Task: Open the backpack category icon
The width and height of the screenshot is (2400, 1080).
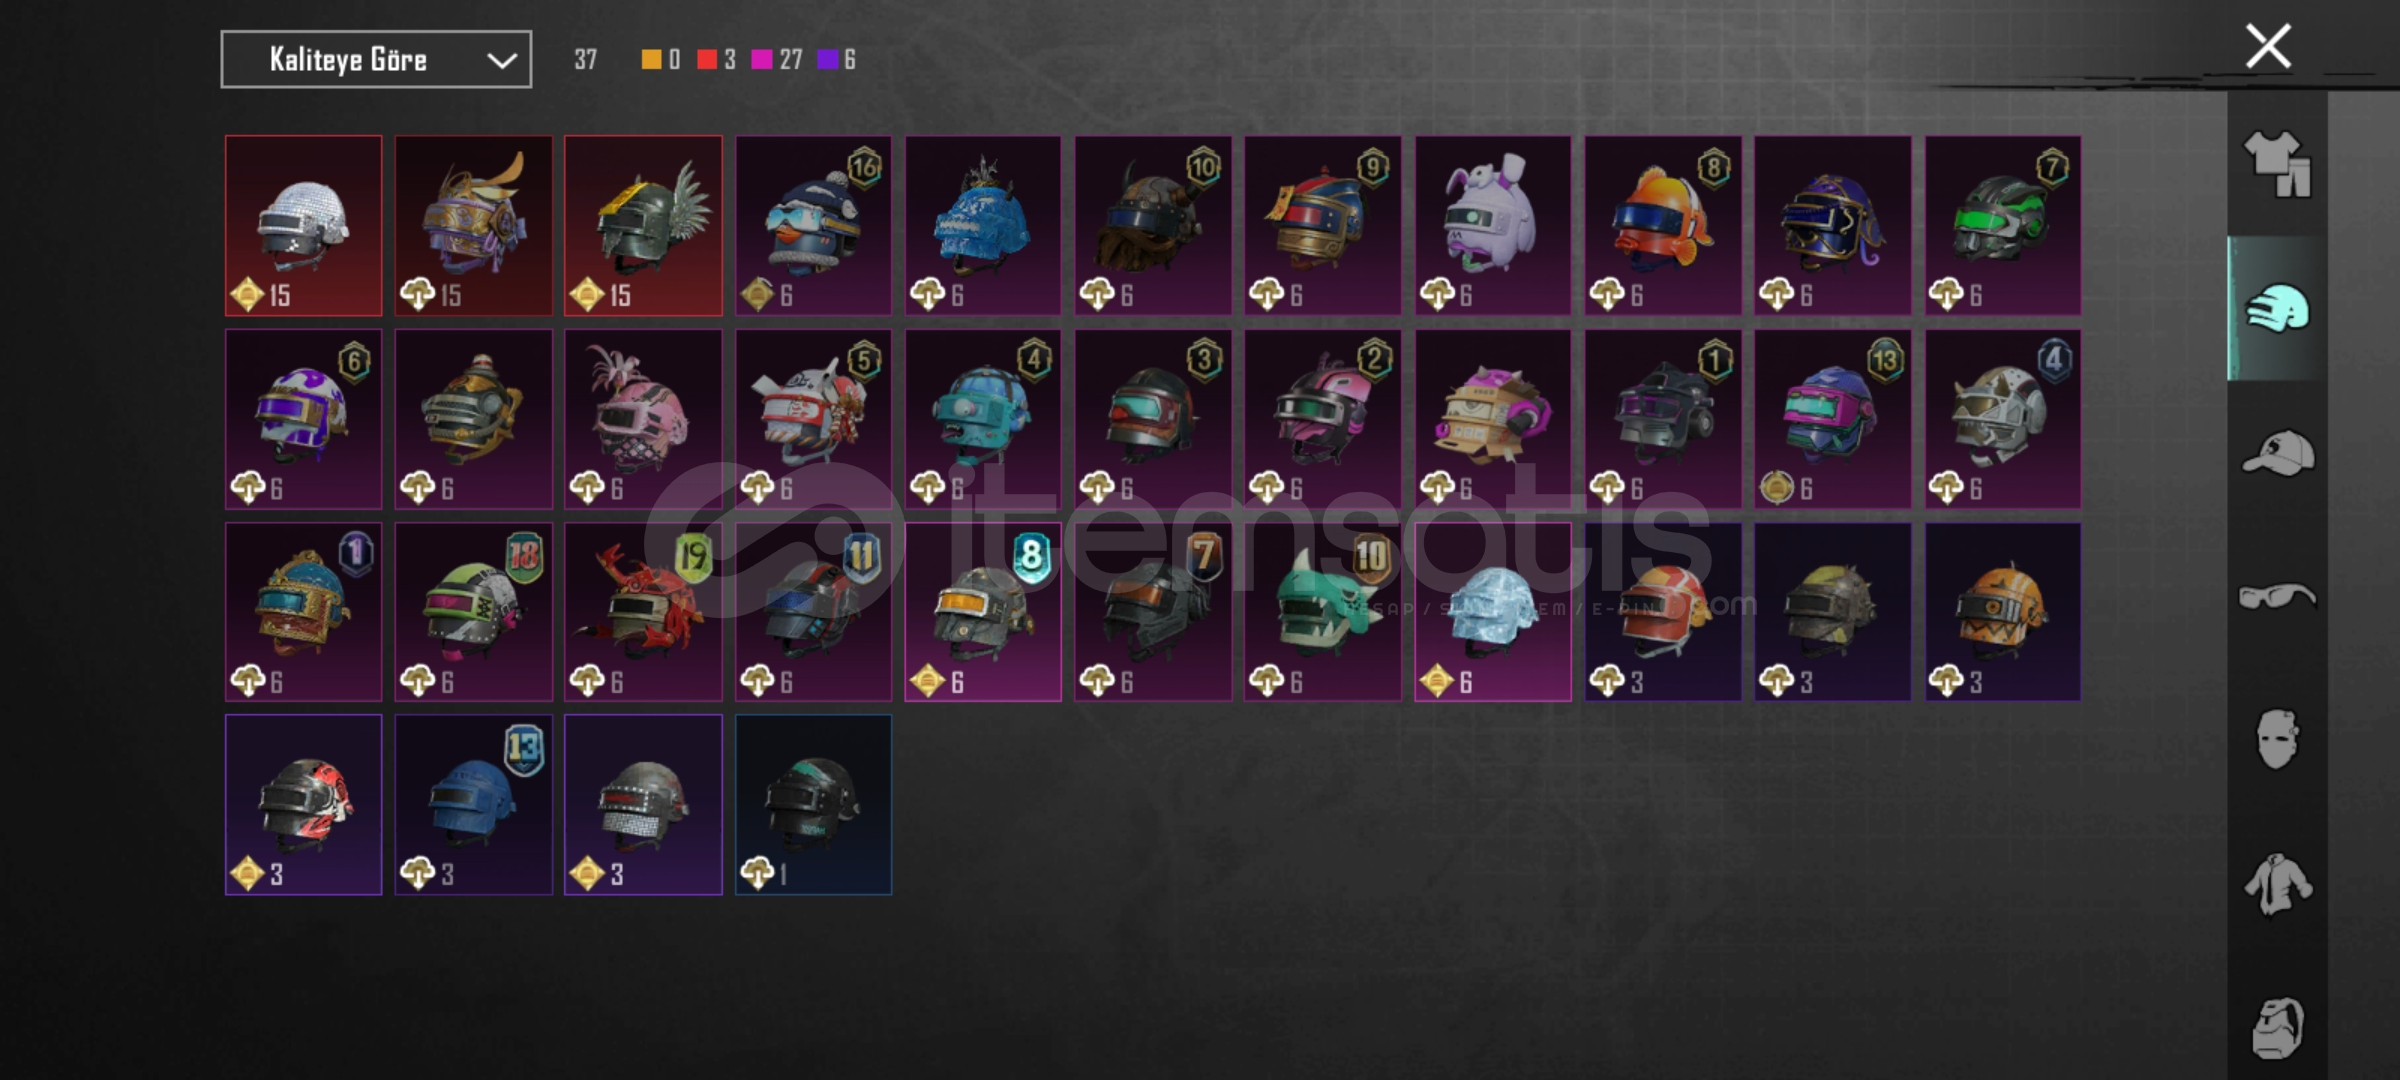Action: coord(2277,1028)
